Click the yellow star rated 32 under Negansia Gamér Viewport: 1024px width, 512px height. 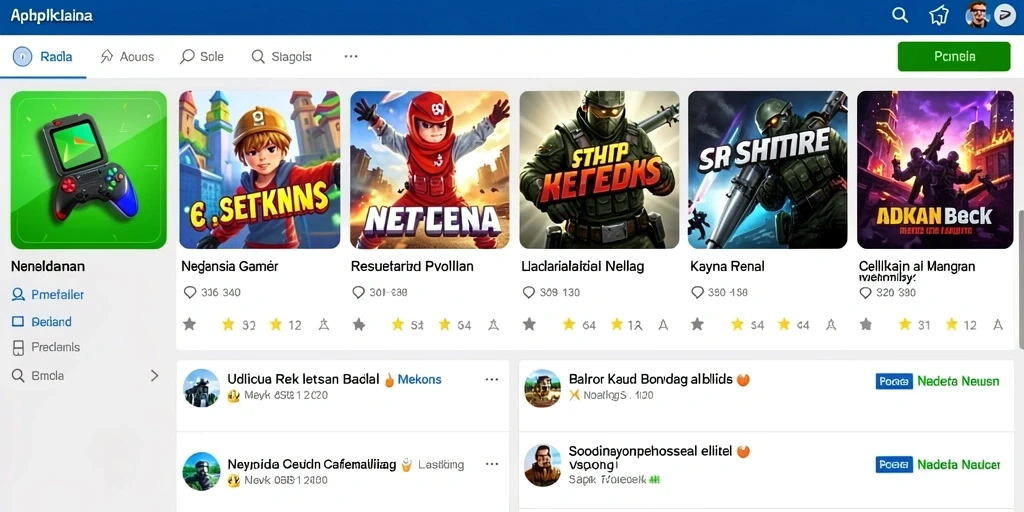pyautogui.click(x=228, y=324)
